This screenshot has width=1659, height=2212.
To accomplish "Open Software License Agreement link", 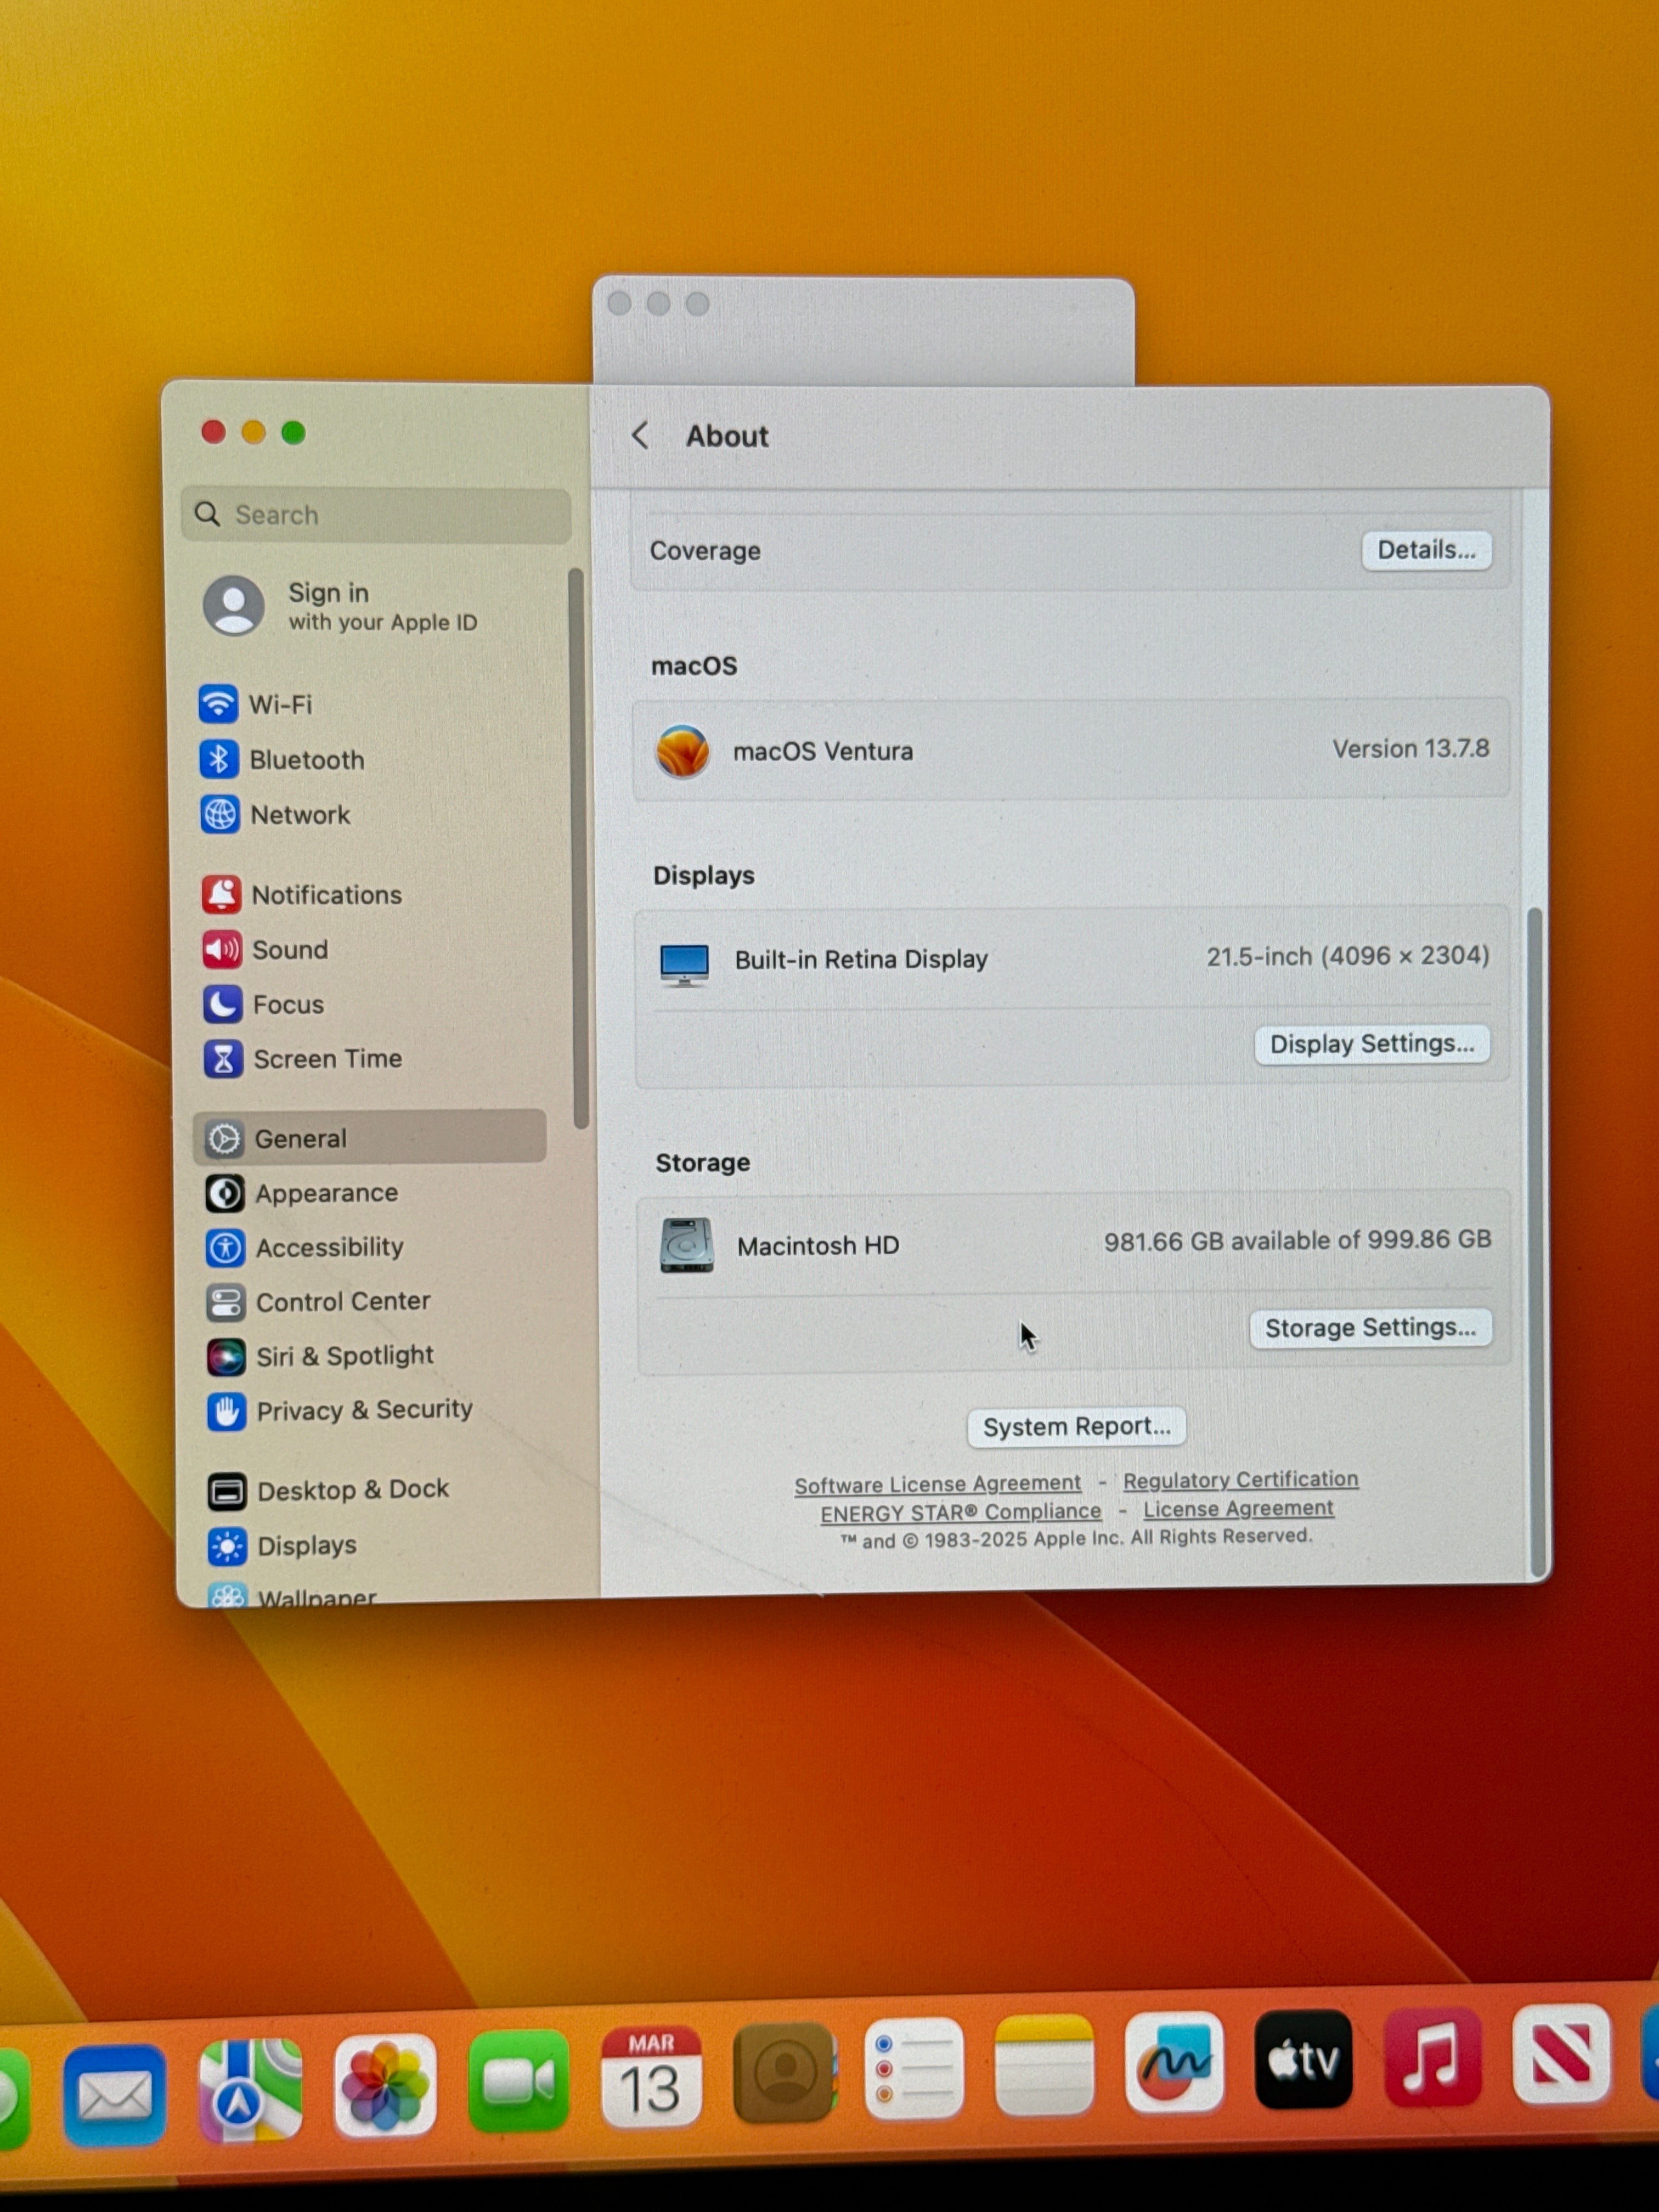I will 938,1484.
